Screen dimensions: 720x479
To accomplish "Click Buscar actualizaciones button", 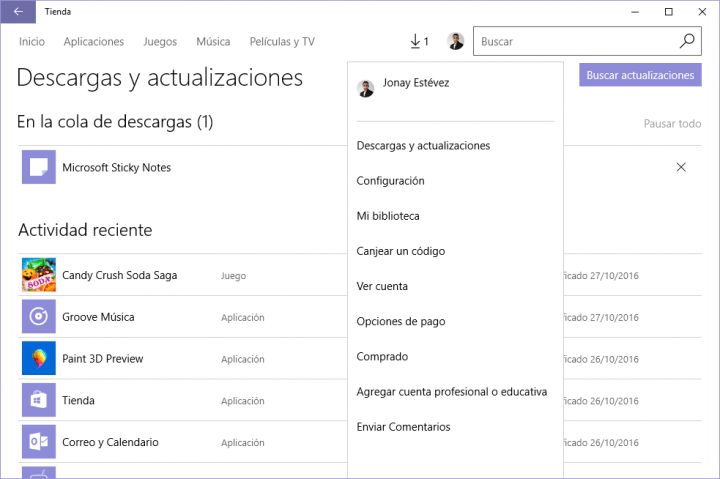I will point(640,75).
